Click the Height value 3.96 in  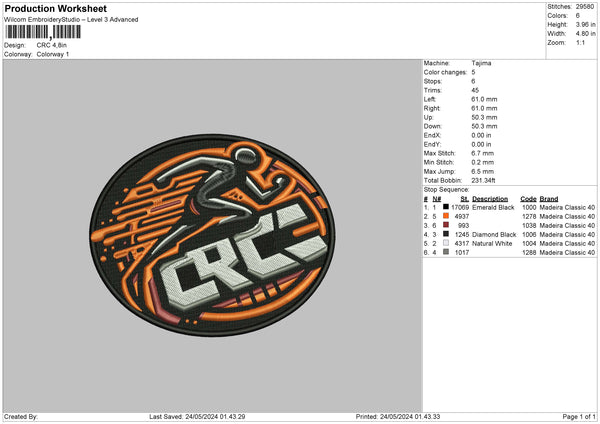[585, 24]
